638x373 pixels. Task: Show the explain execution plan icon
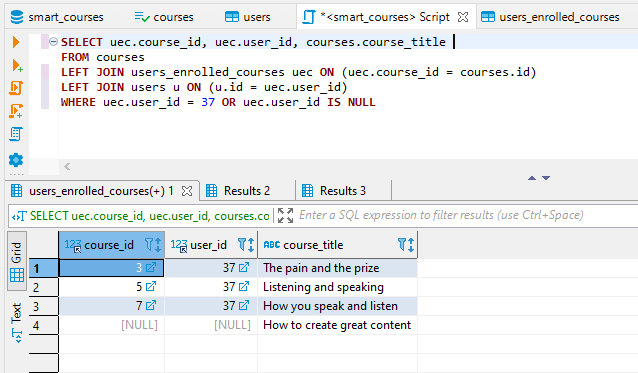click(x=16, y=134)
